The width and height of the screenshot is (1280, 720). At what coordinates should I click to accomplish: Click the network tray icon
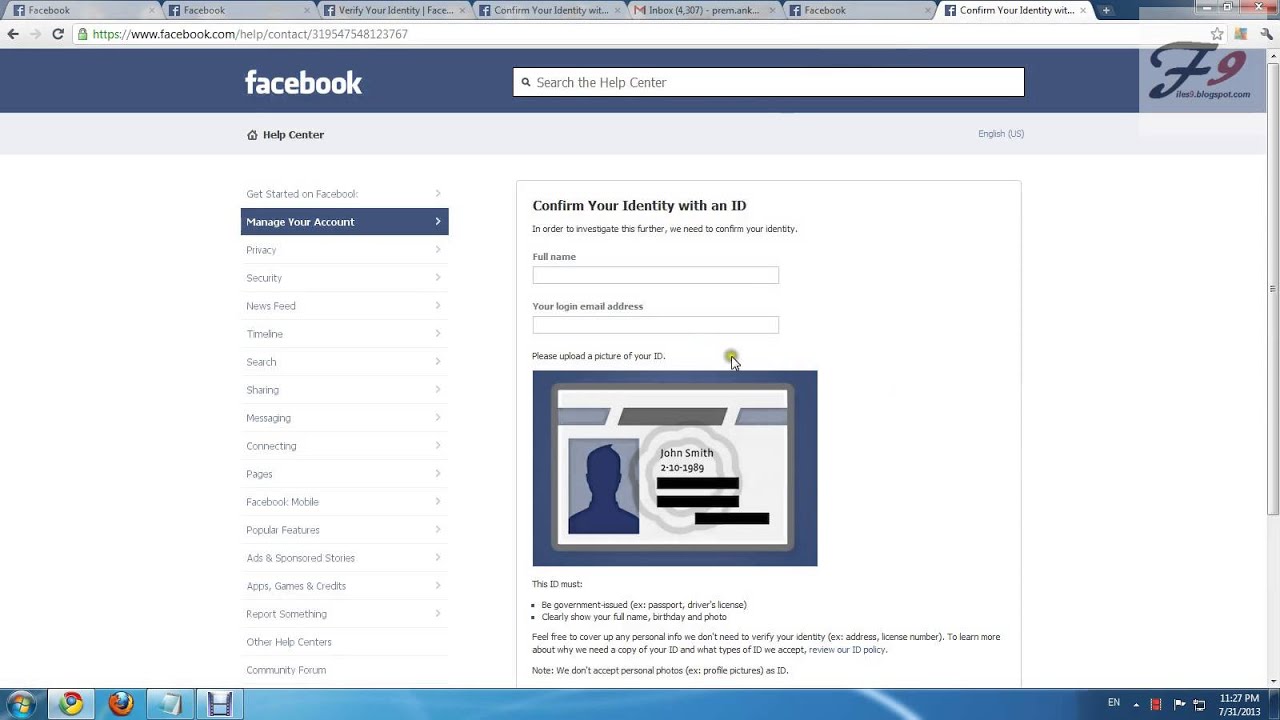[1200, 704]
